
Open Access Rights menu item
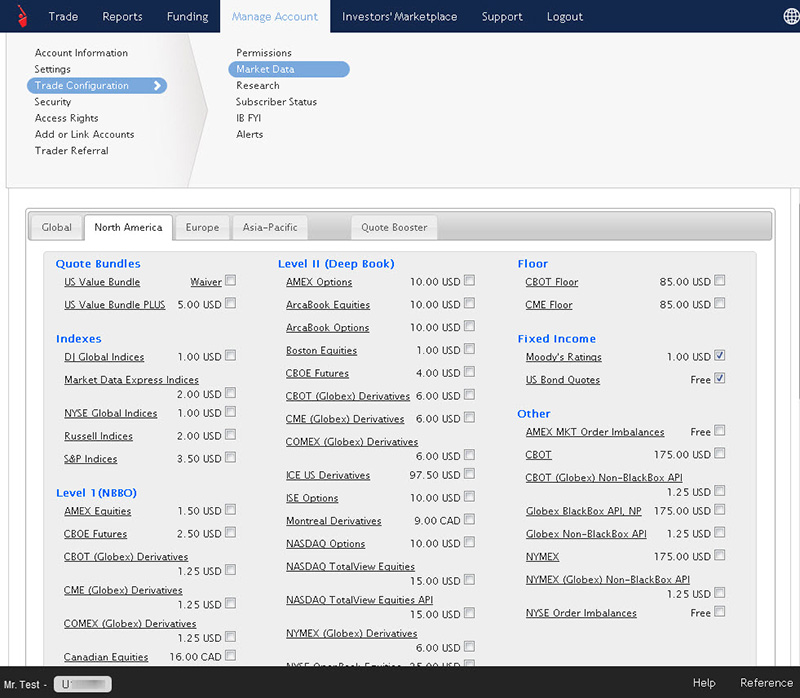pos(66,118)
